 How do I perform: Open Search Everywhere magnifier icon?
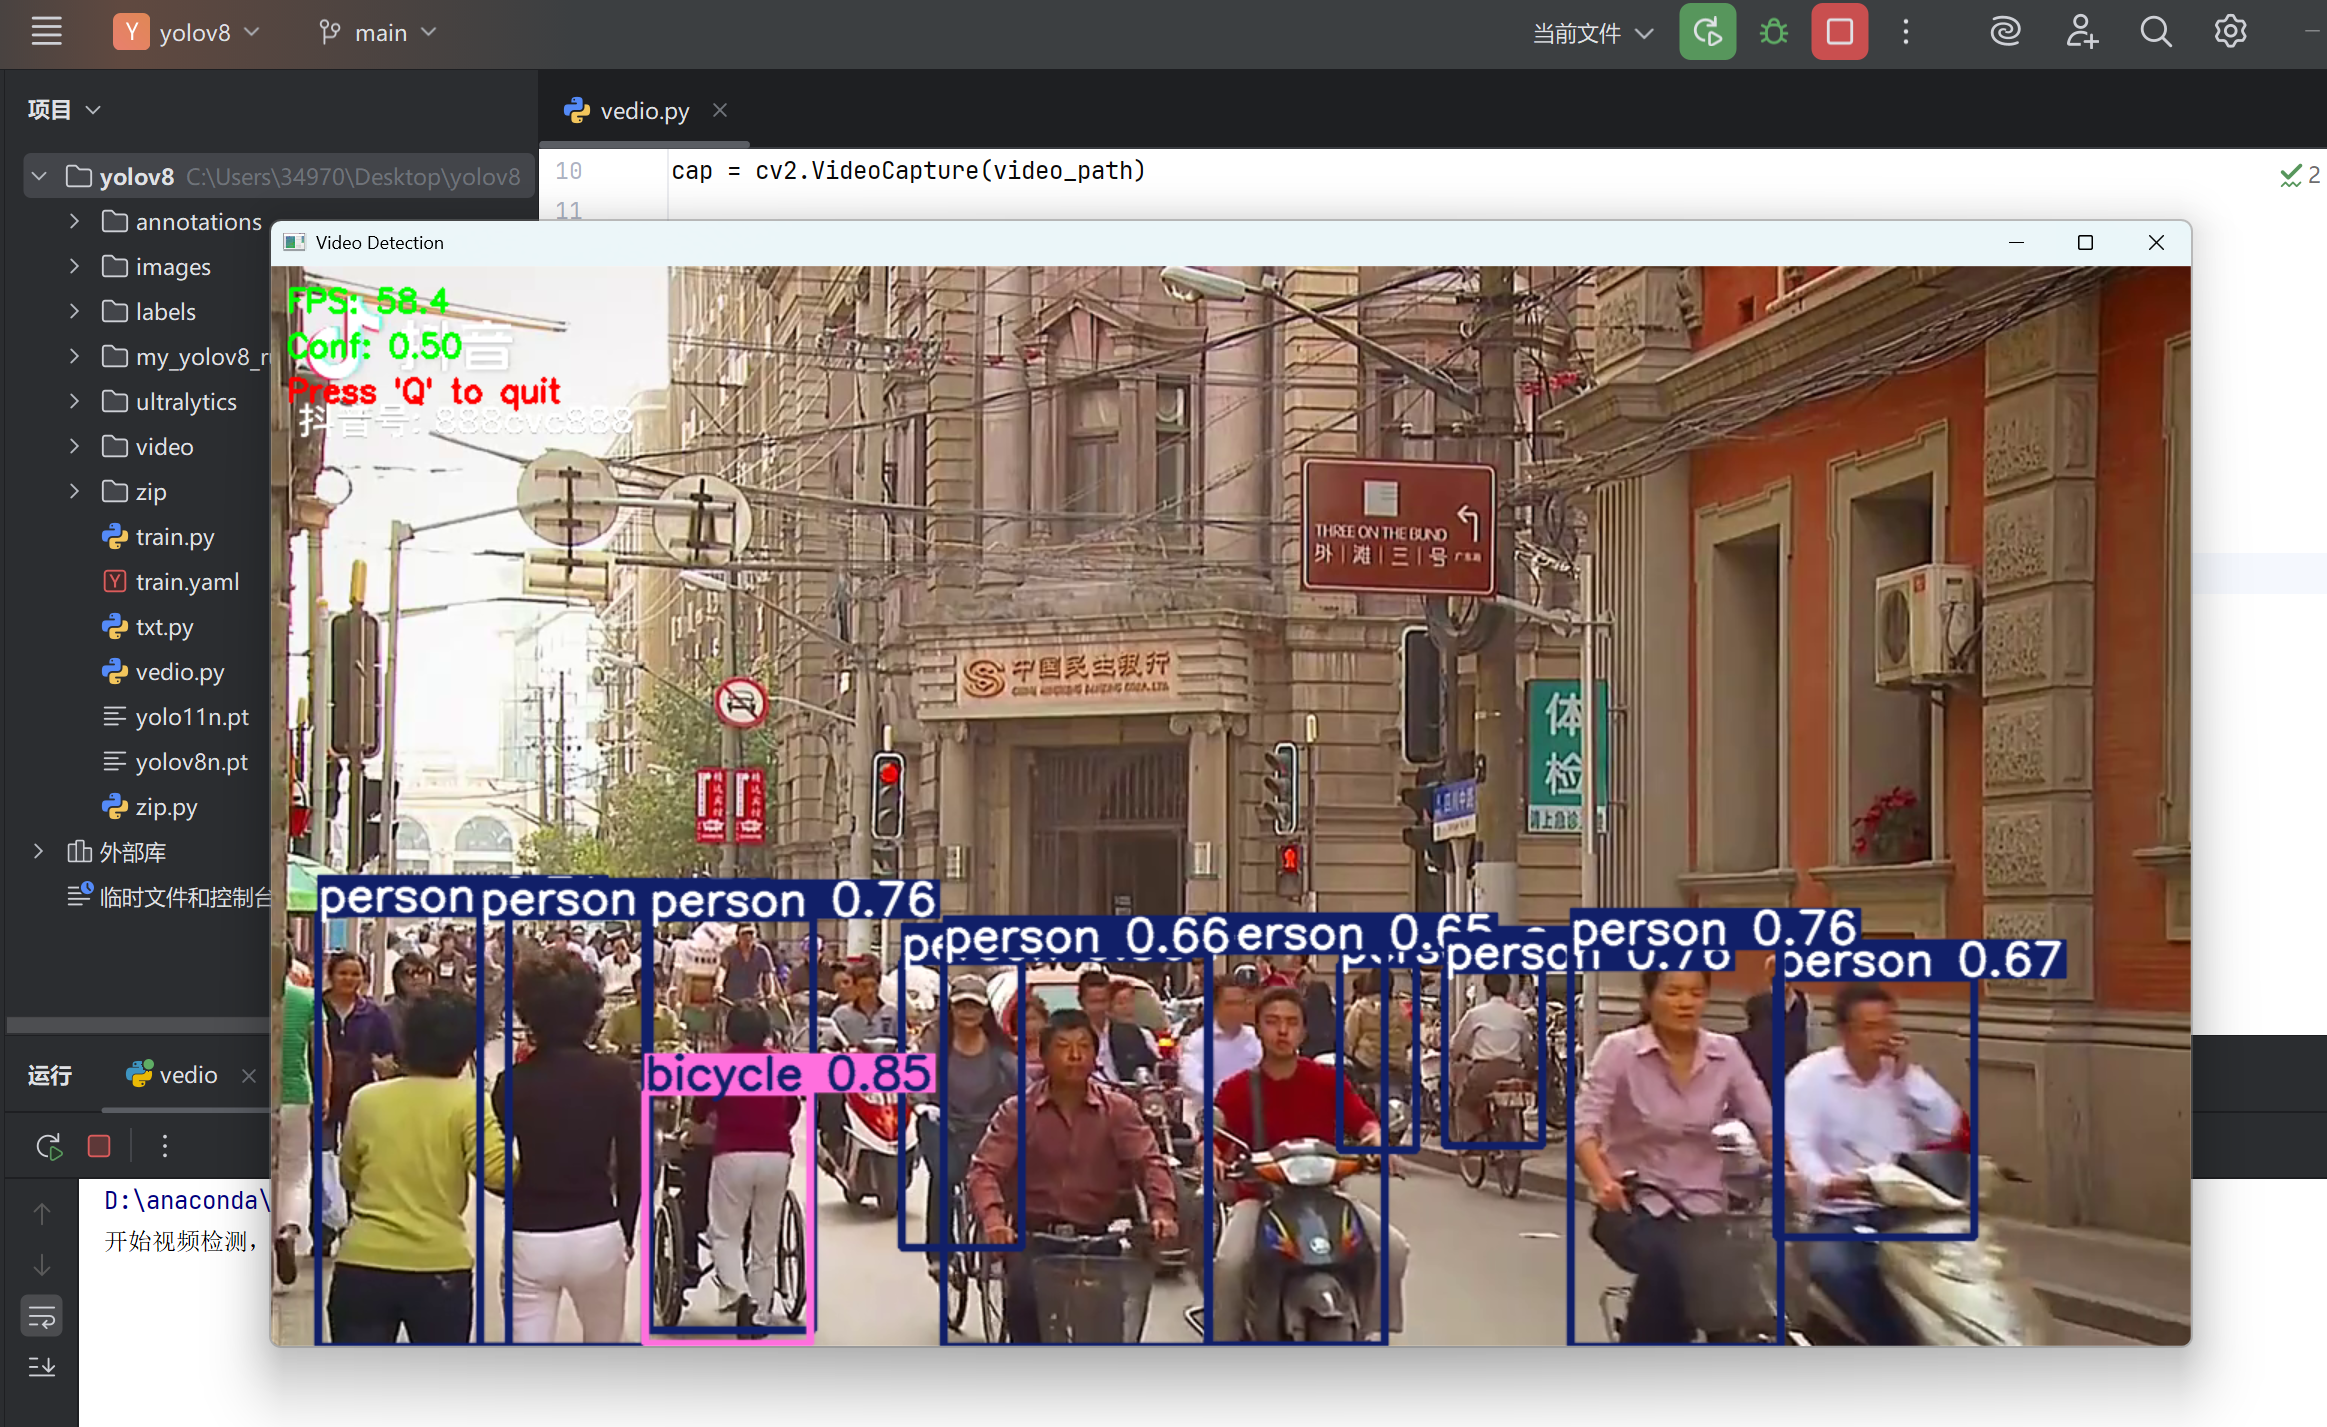point(2155,32)
